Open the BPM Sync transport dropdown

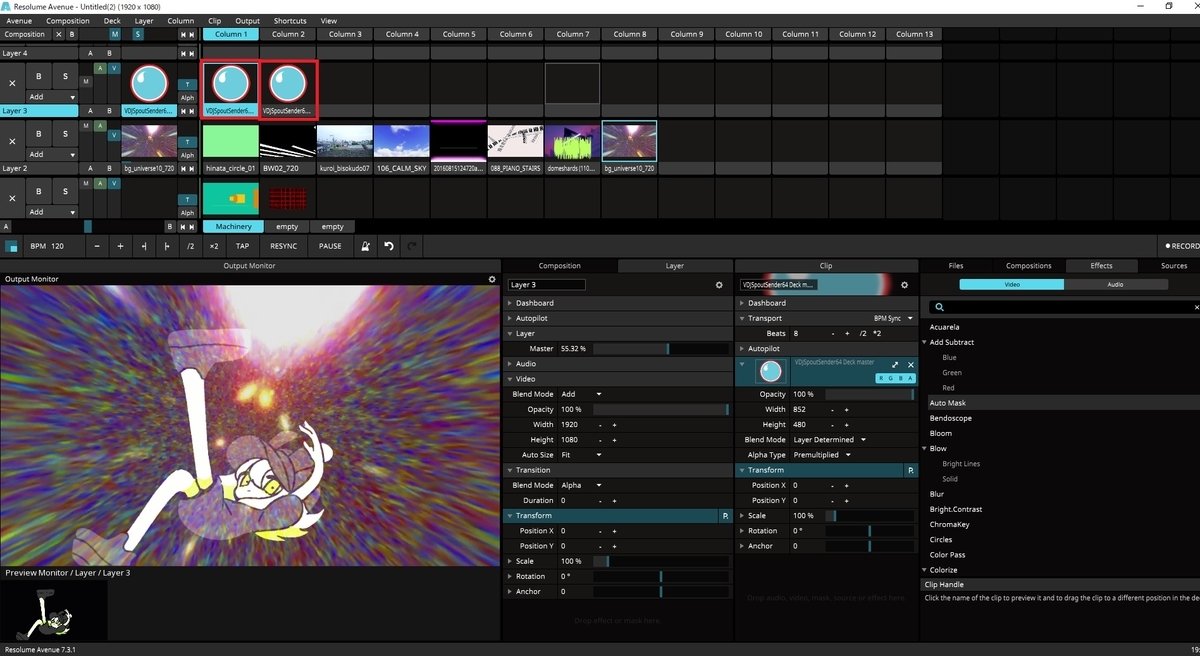[x=893, y=318]
